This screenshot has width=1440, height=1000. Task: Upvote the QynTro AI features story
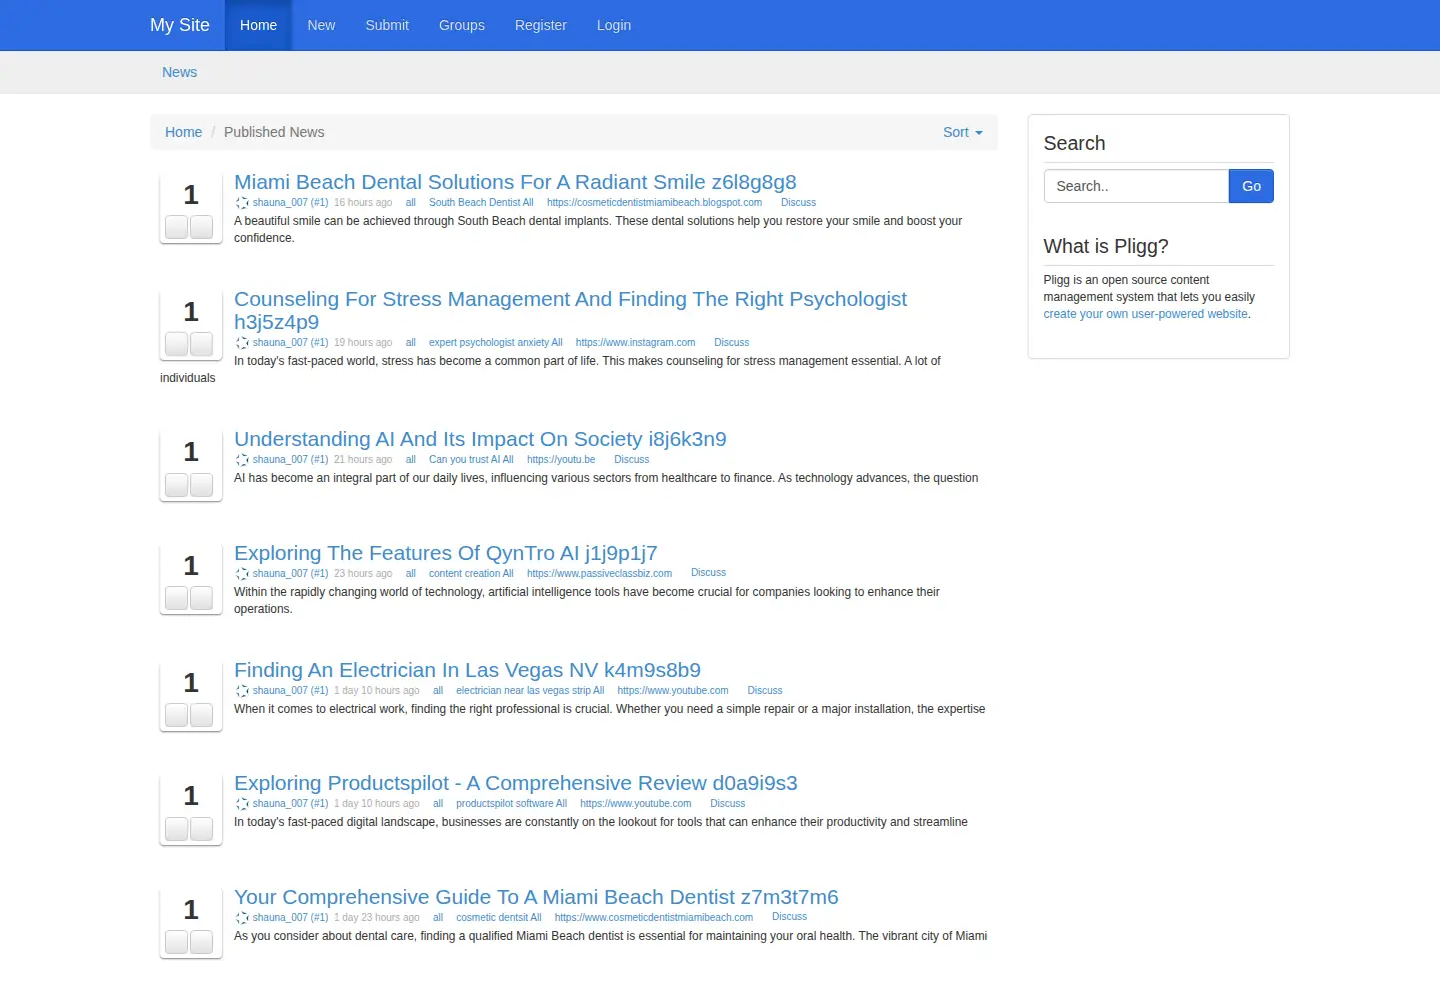pyautogui.click(x=177, y=598)
